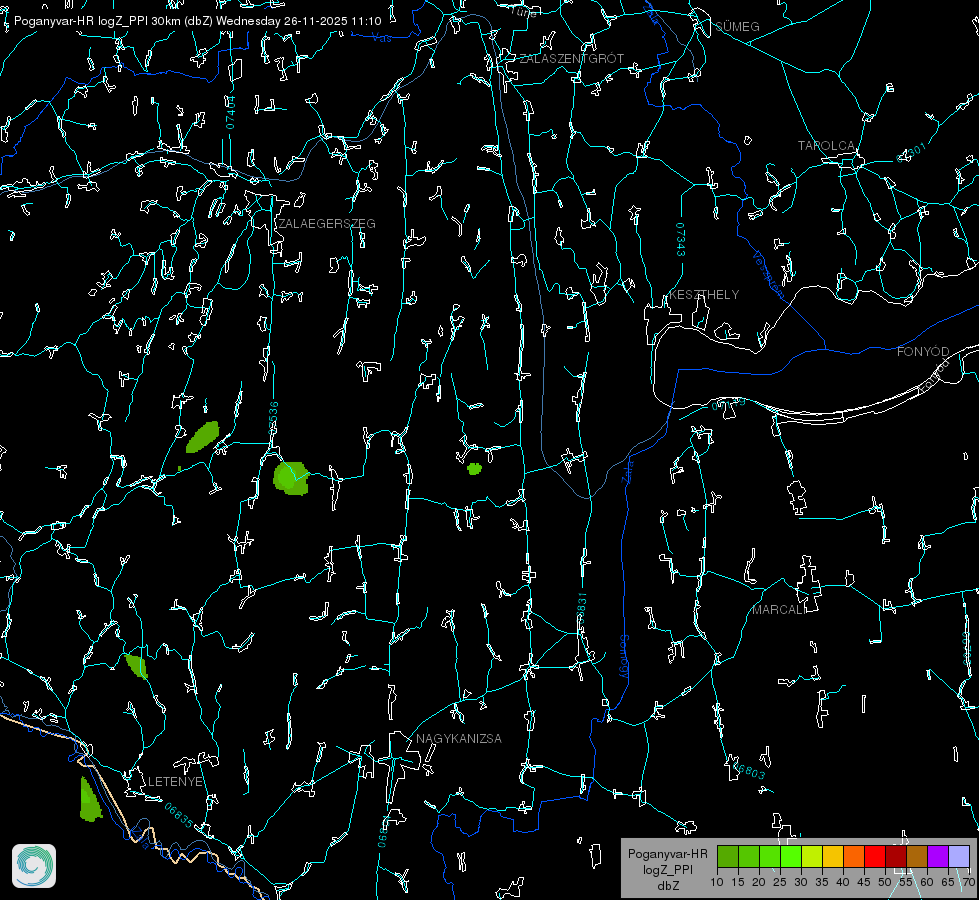The image size is (979, 900).
Task: Select the dark red 50-55 dBZ swatch
Action: [896, 856]
